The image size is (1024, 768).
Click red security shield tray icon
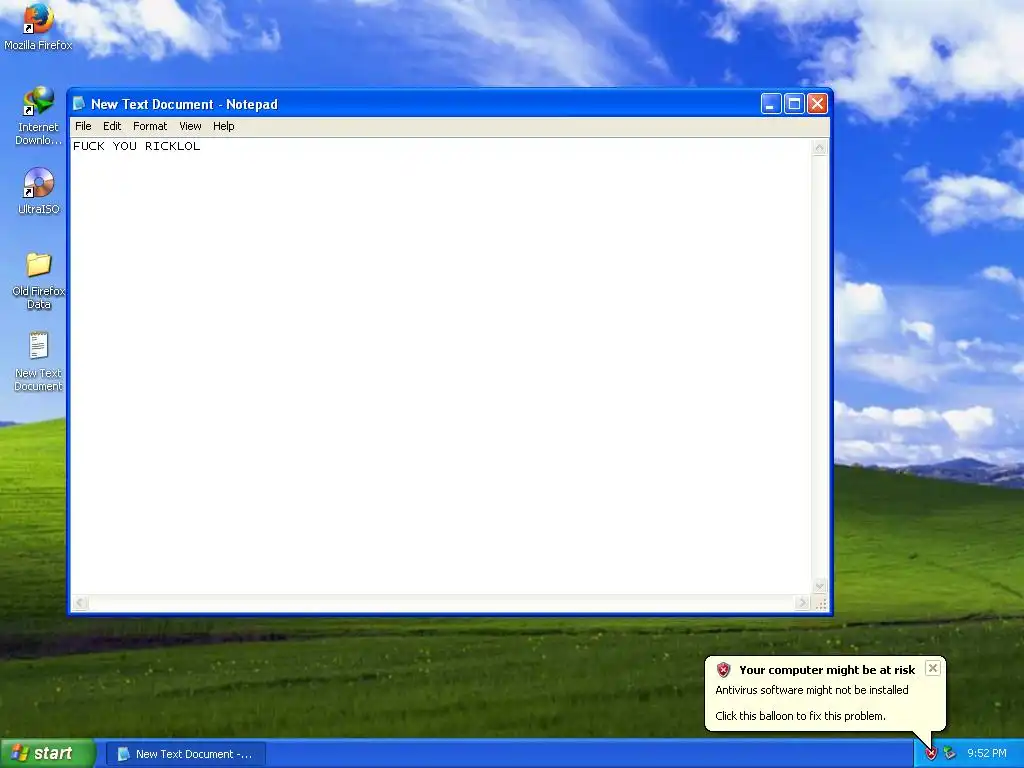(931, 754)
